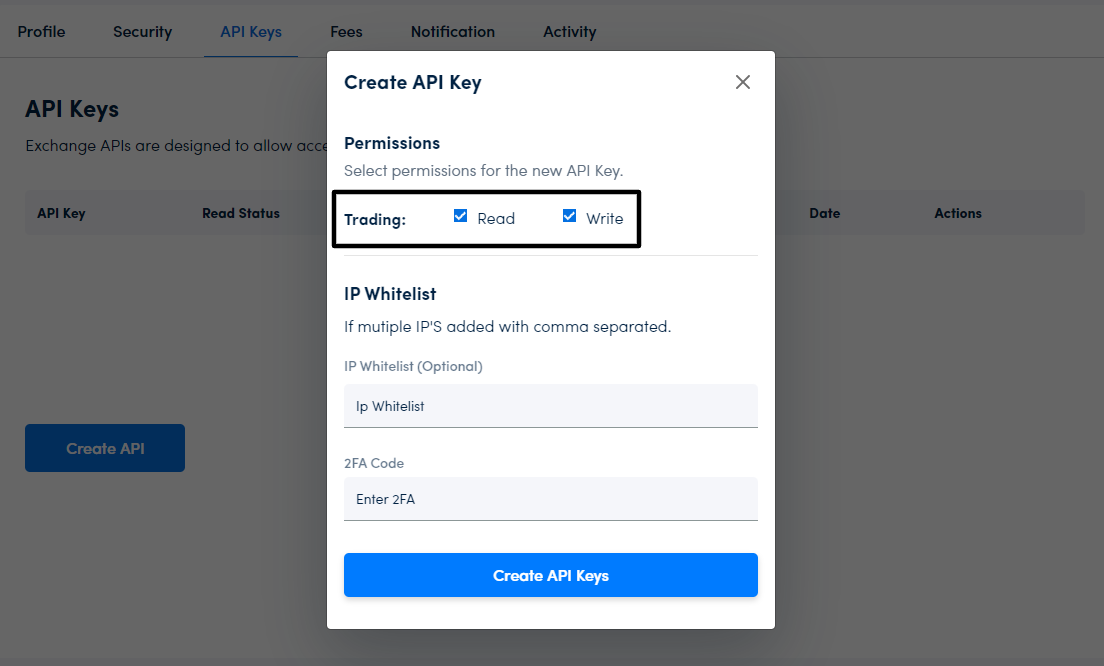
Task: Click the API Key column header
Action: point(61,213)
